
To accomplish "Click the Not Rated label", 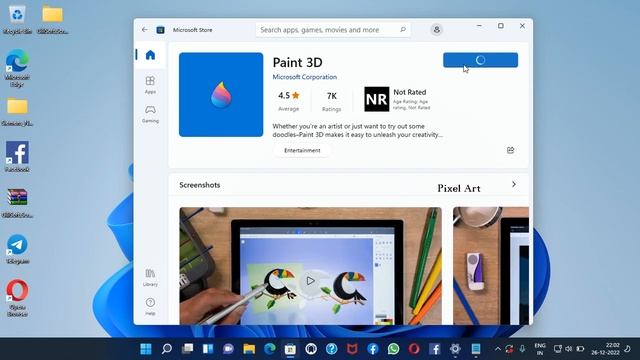I will point(409,92).
